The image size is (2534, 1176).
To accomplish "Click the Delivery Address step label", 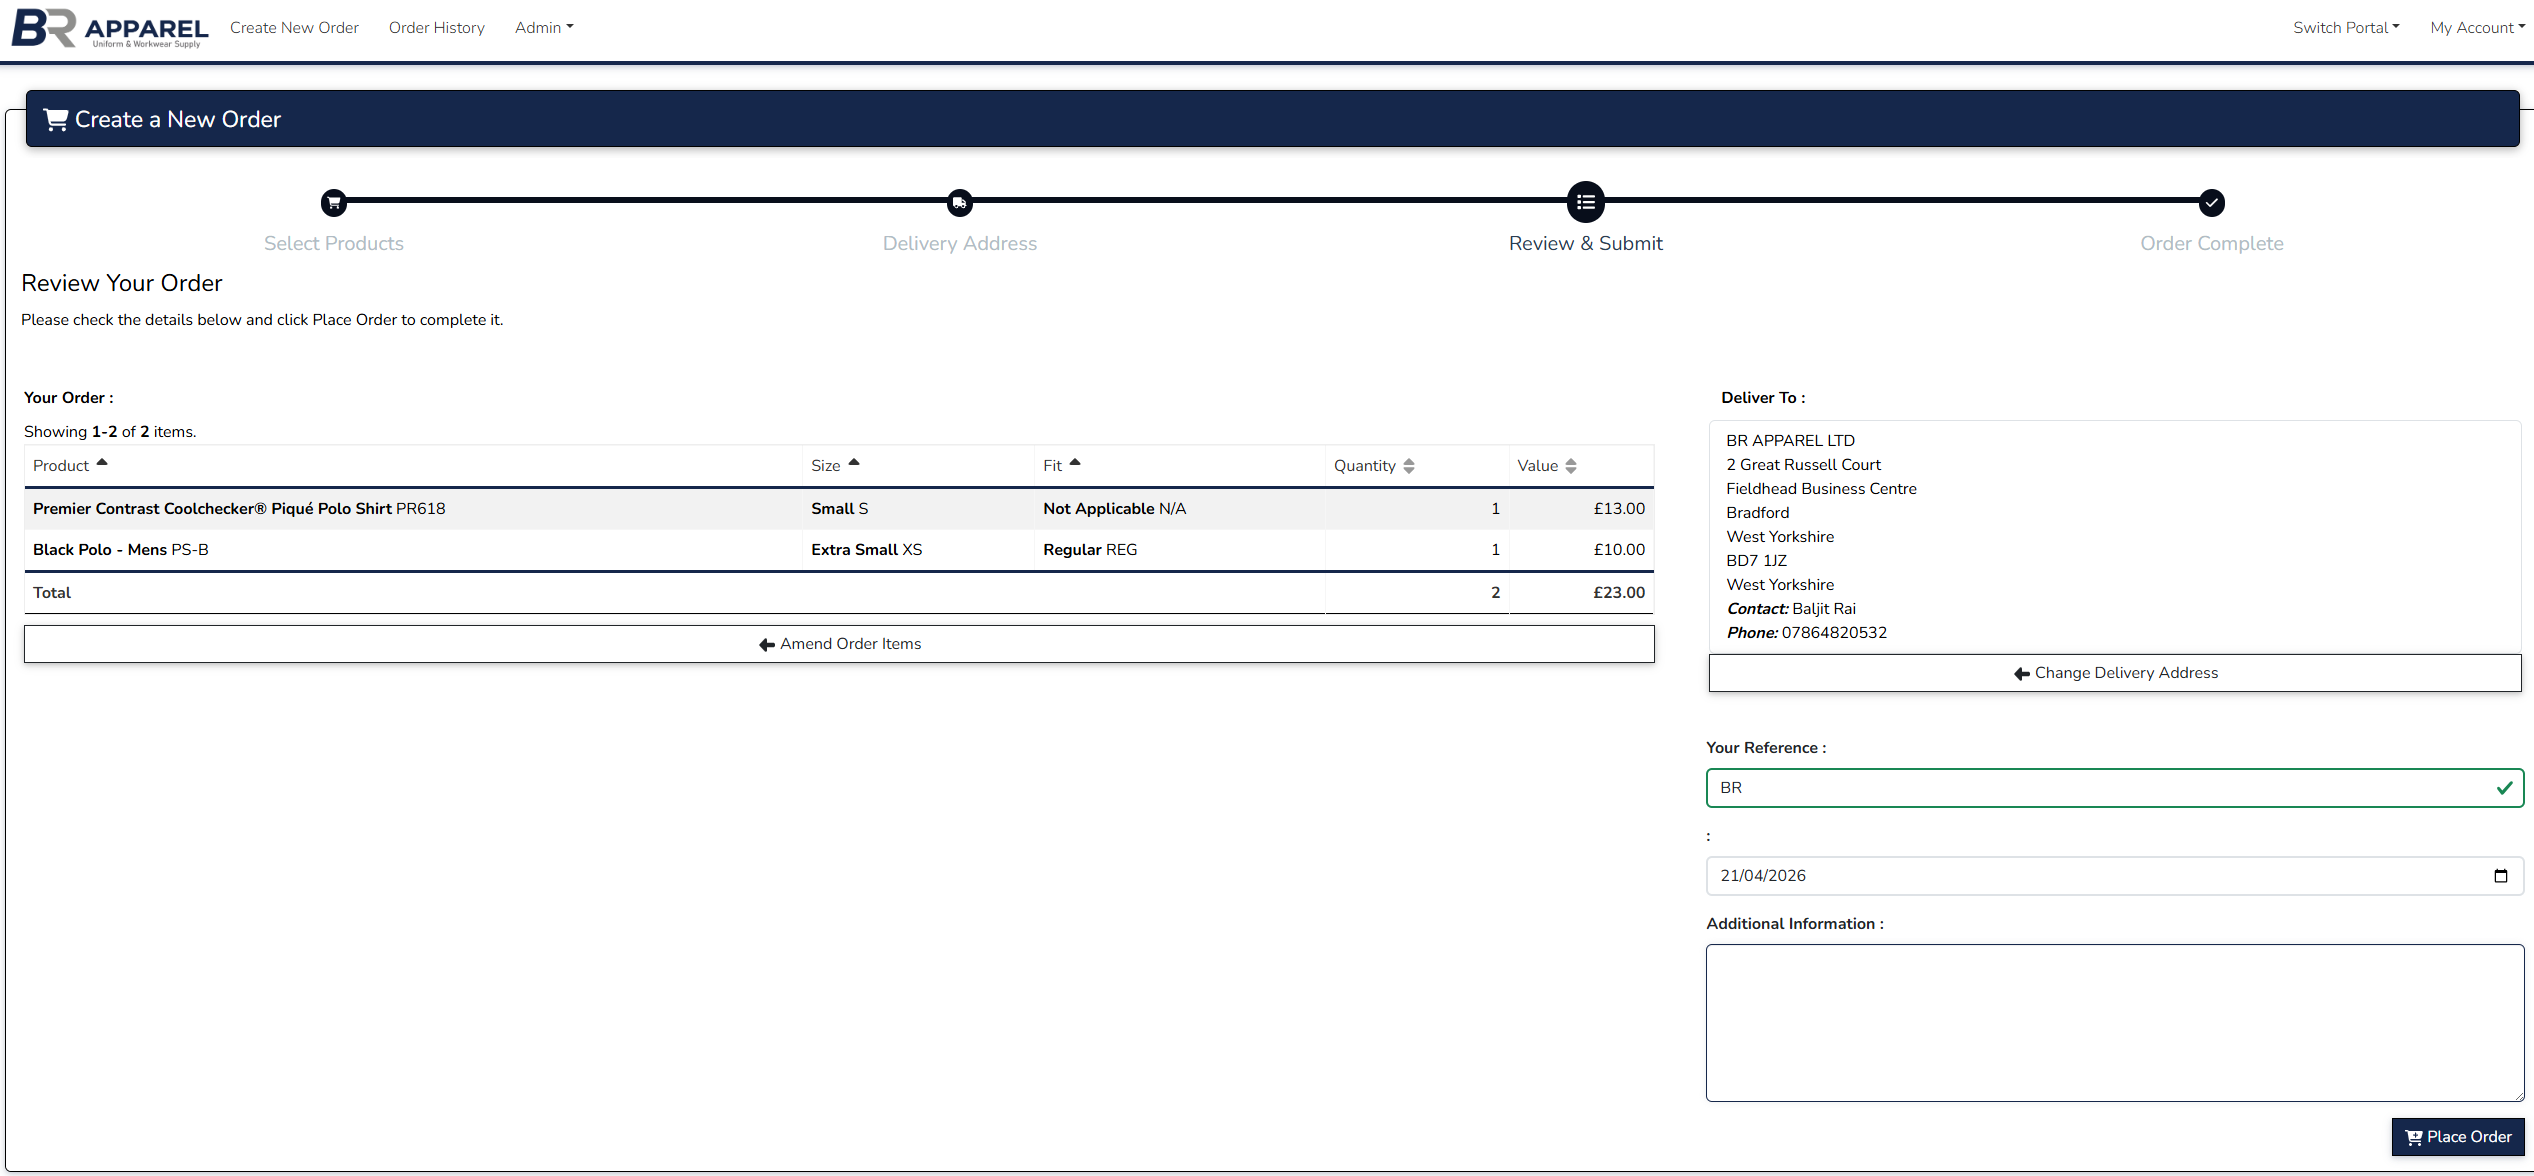I will point(960,243).
